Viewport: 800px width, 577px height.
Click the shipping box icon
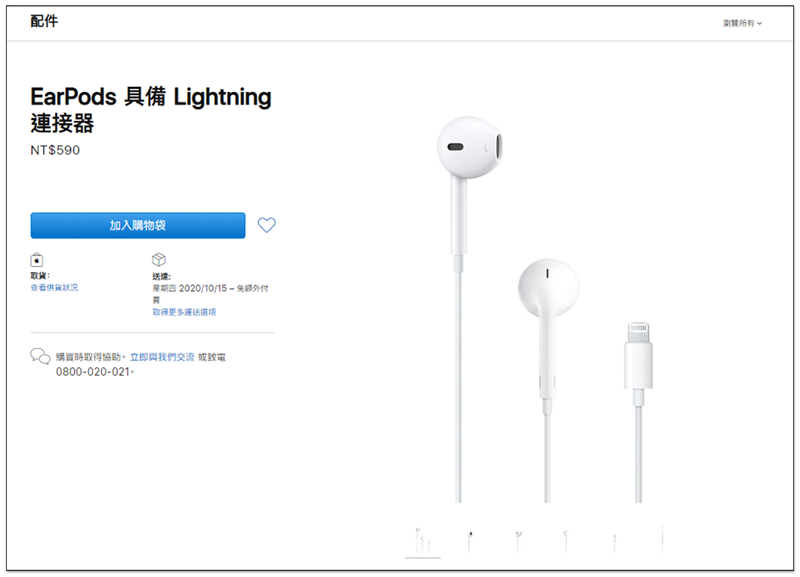(159, 259)
